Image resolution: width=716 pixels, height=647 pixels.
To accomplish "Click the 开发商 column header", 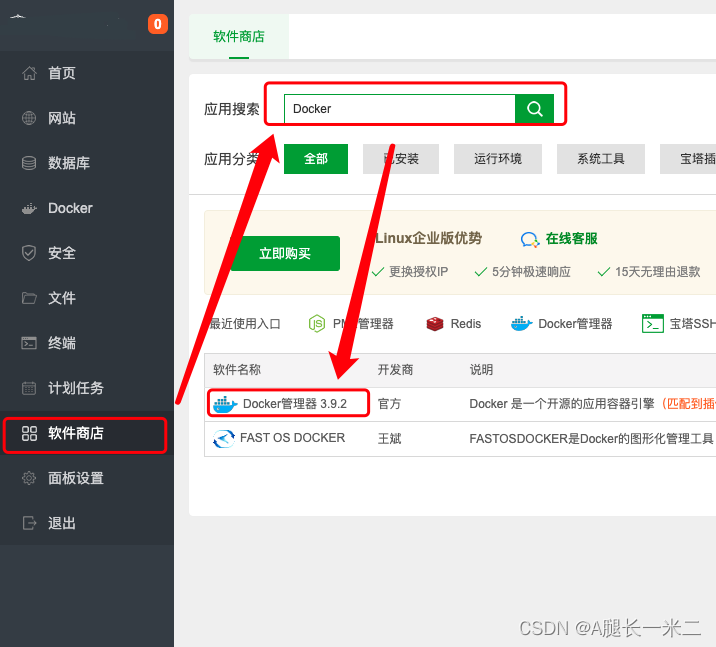I will pyautogui.click(x=395, y=370).
